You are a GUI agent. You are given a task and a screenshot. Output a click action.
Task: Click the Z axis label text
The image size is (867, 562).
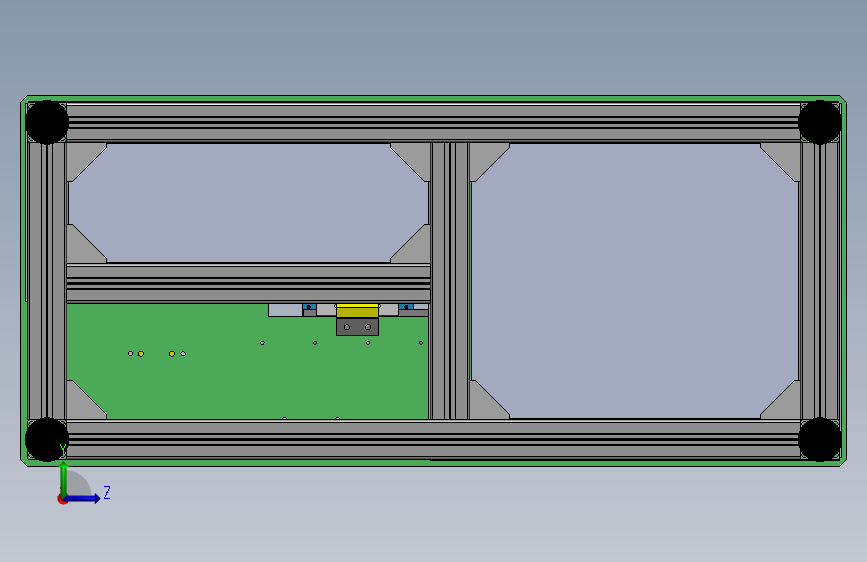(107, 493)
